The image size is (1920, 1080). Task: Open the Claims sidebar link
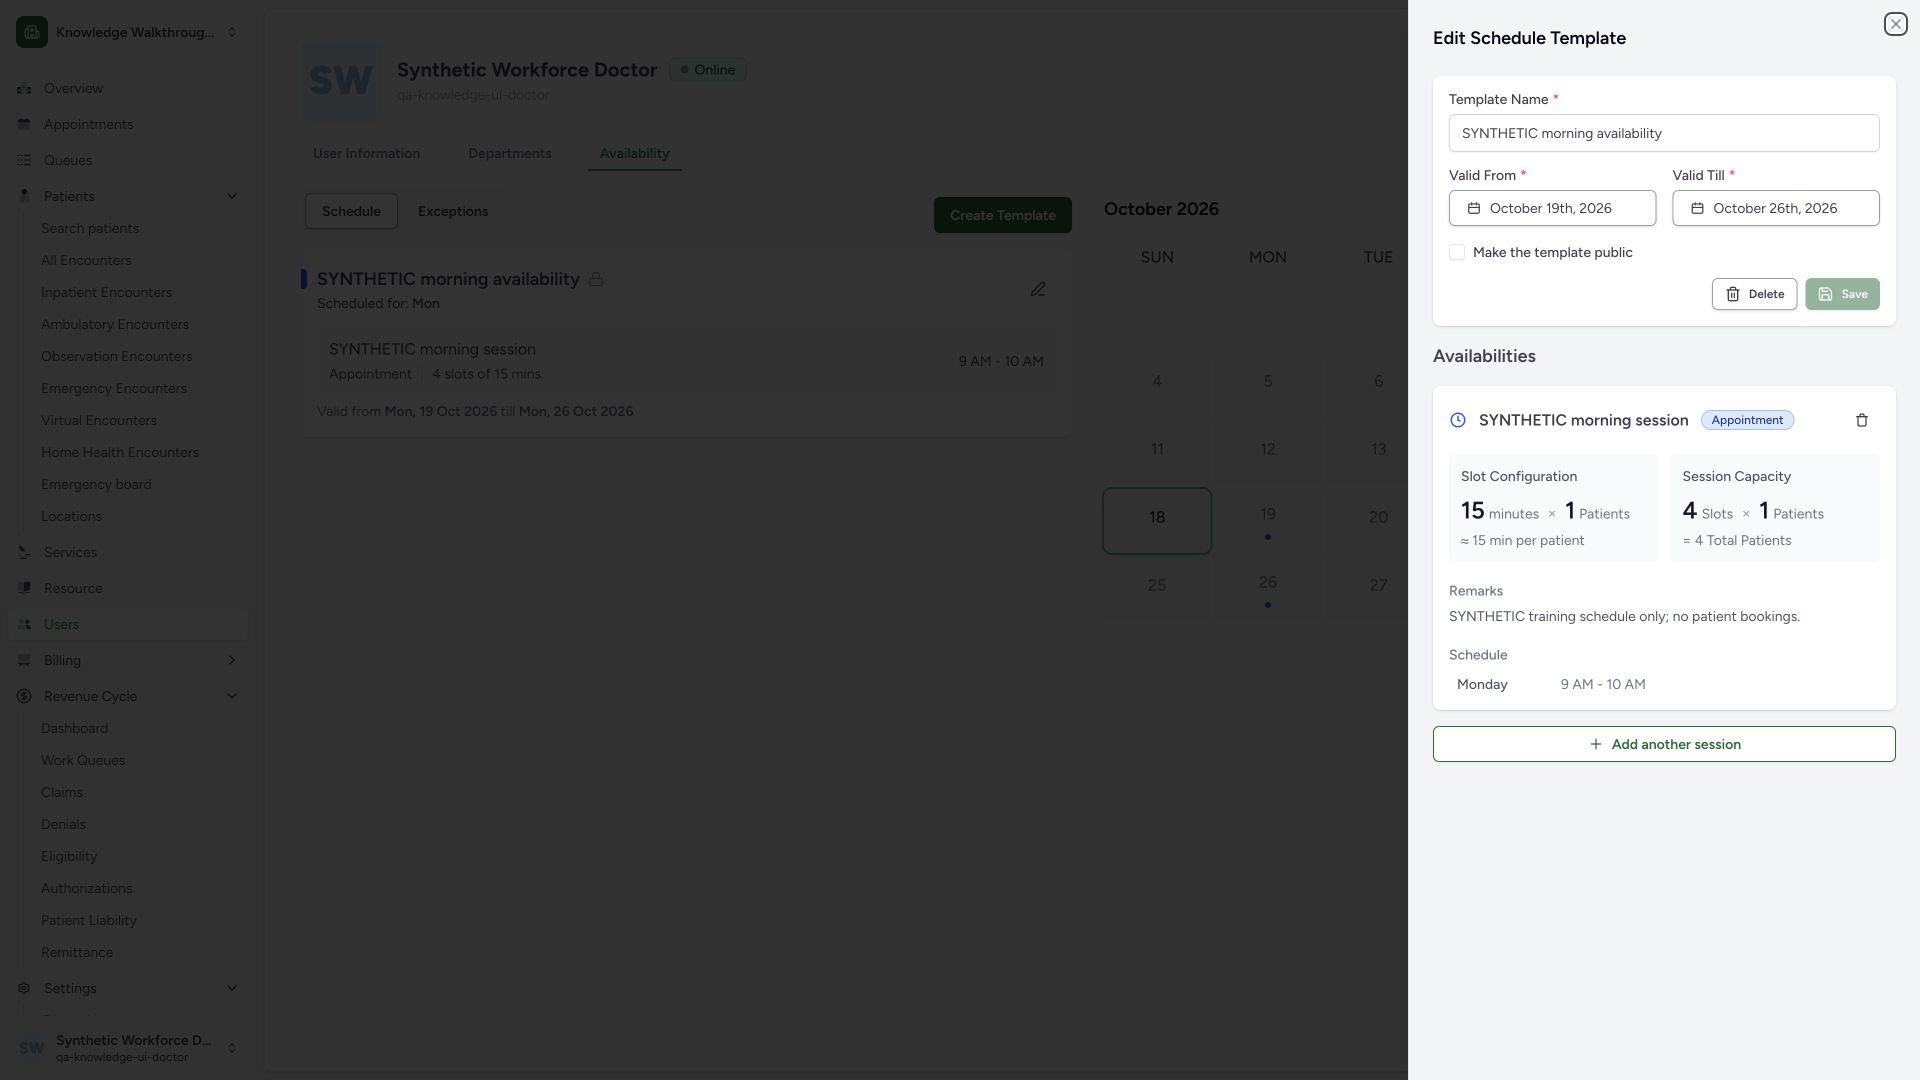pyautogui.click(x=62, y=792)
